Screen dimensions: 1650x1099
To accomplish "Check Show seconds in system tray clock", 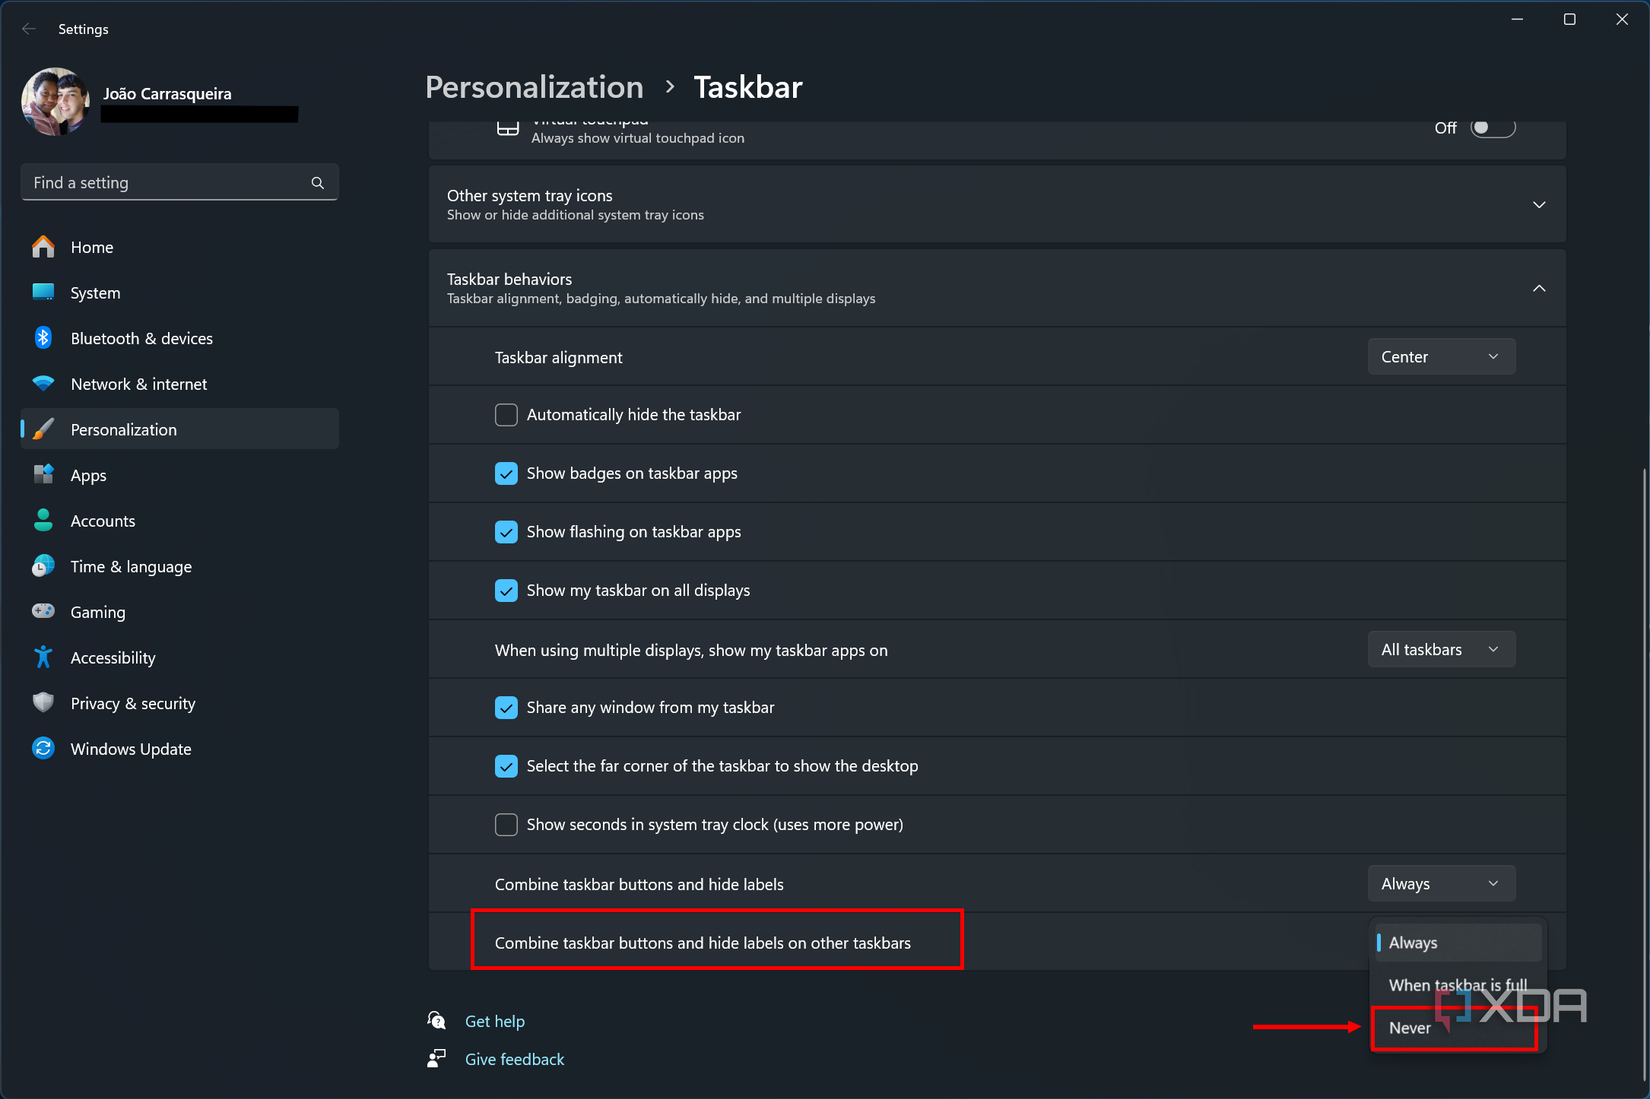I will pos(506,825).
